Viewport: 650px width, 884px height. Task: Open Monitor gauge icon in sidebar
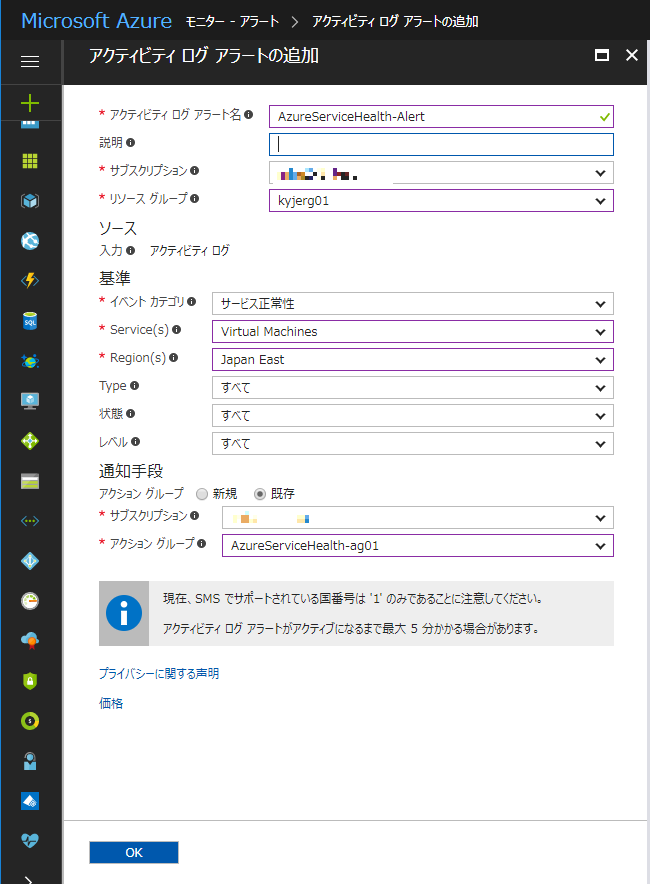(30, 601)
